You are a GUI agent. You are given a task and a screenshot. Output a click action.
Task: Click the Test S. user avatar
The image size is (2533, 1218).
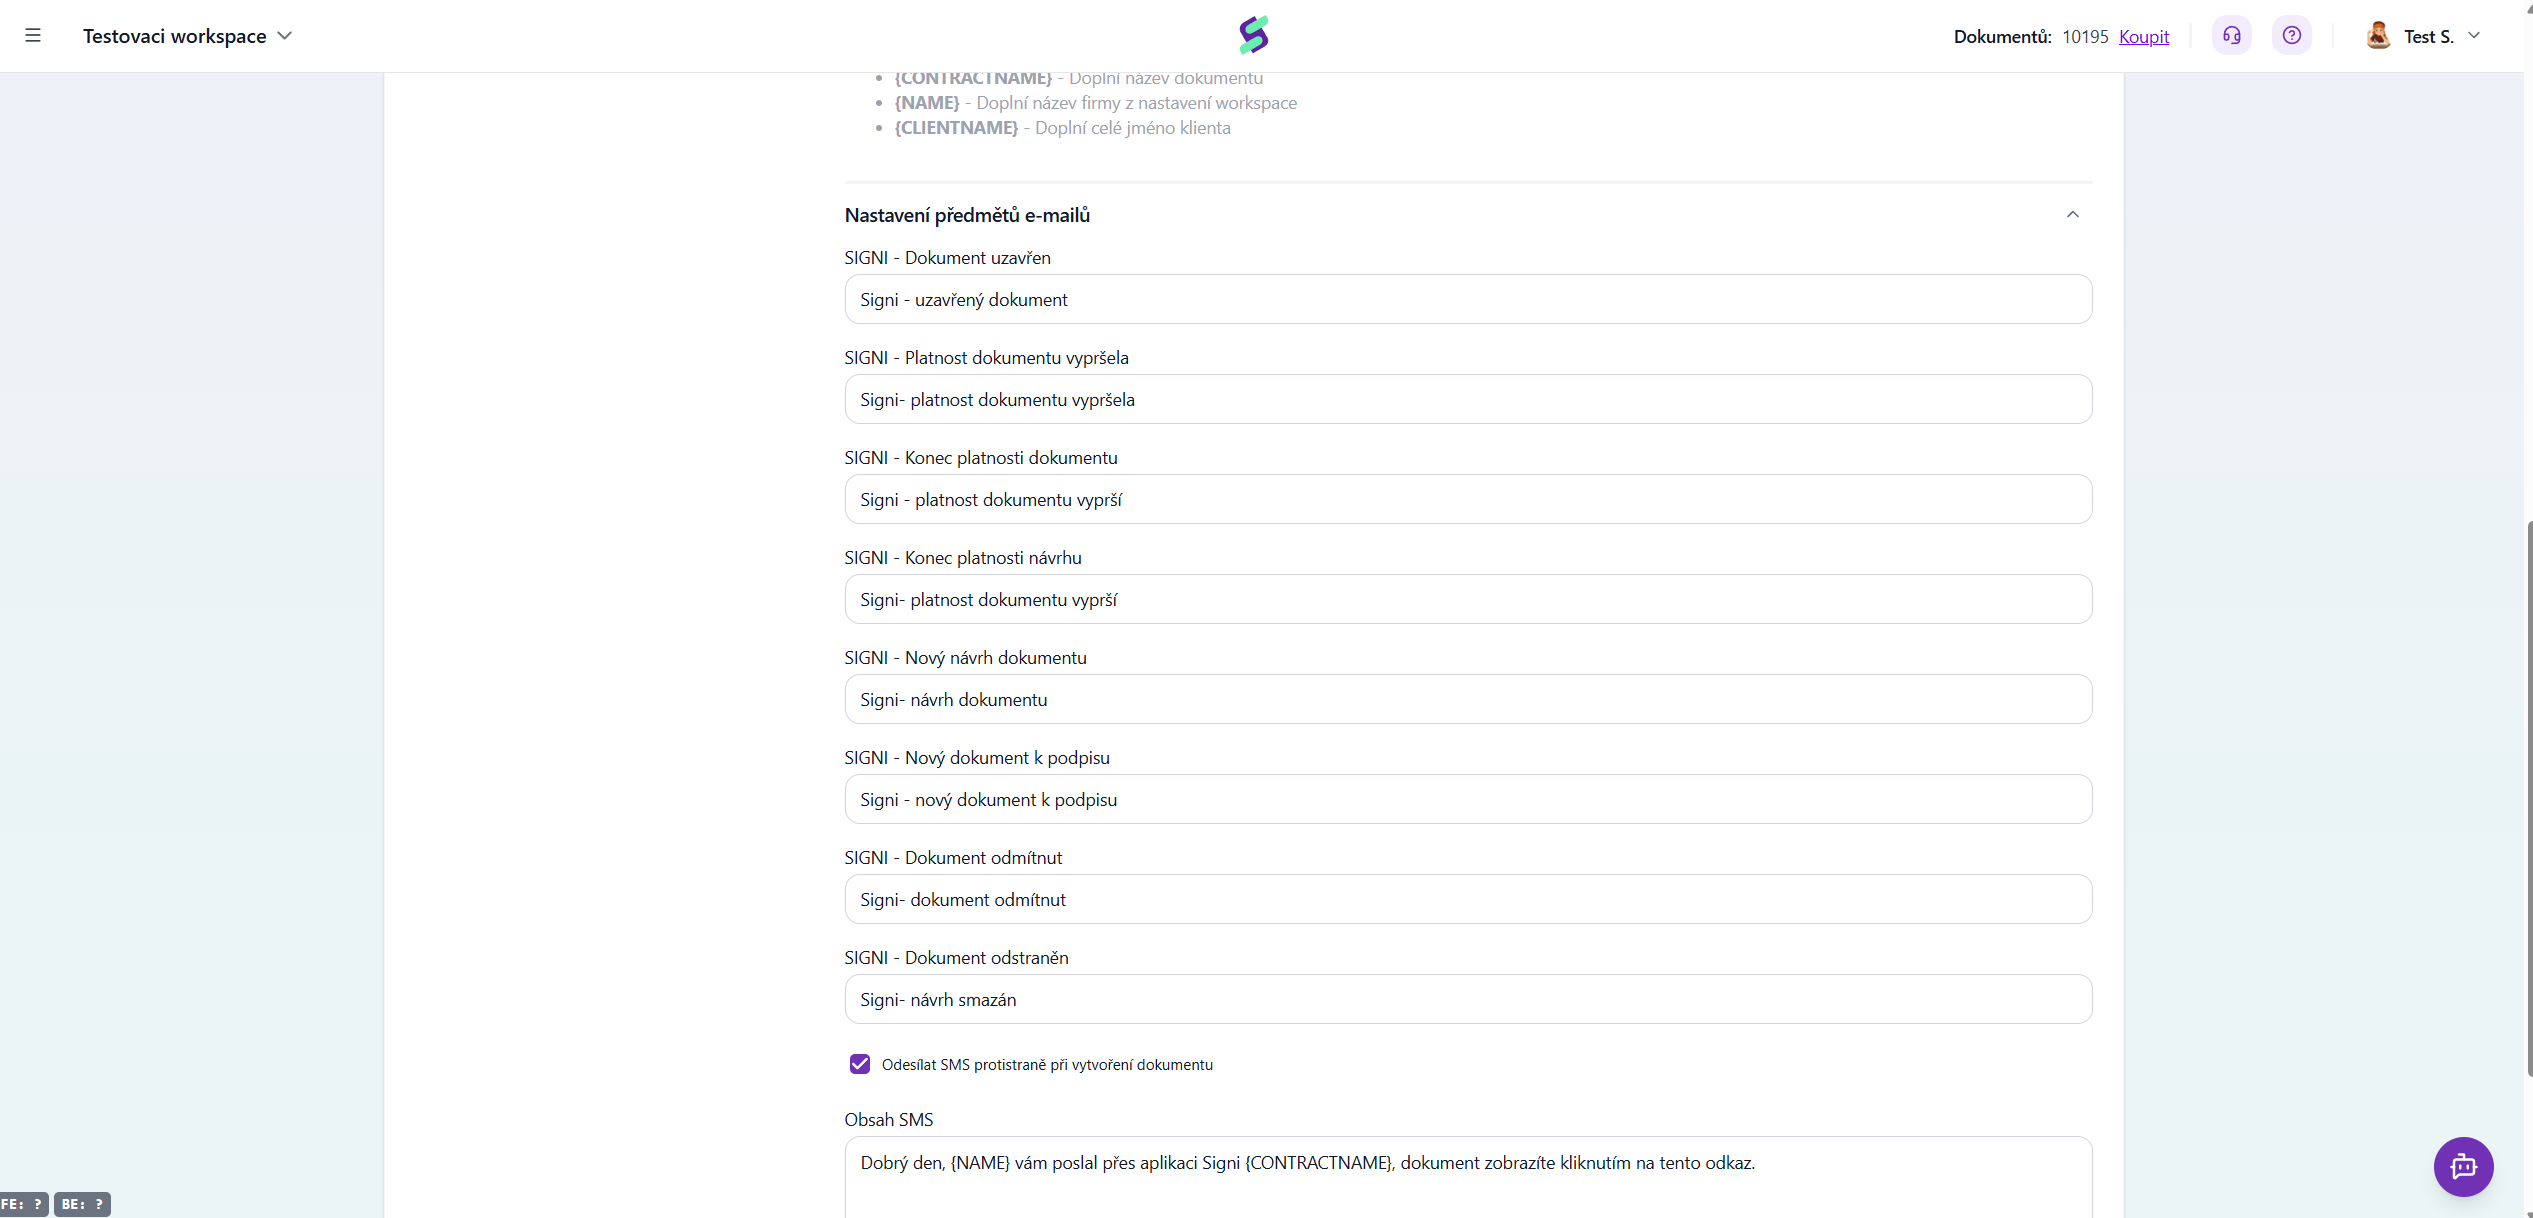[x=2379, y=36]
